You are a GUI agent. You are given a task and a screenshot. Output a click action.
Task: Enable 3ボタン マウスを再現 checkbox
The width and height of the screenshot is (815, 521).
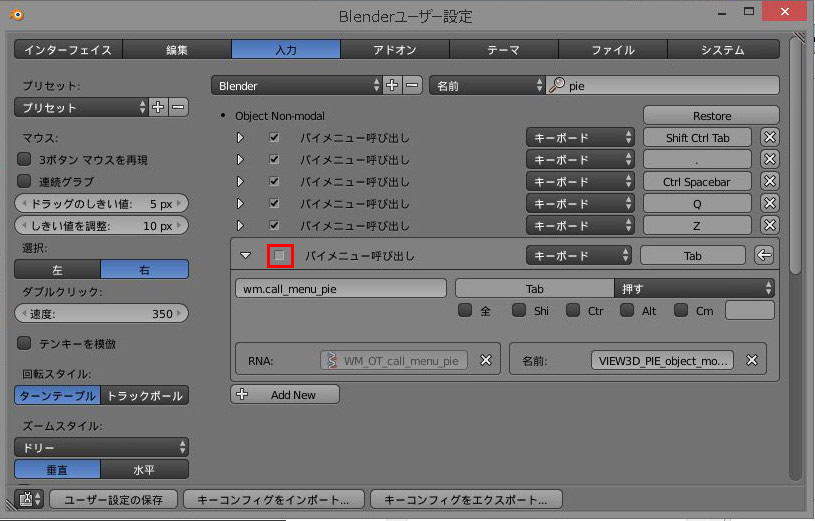(24, 159)
